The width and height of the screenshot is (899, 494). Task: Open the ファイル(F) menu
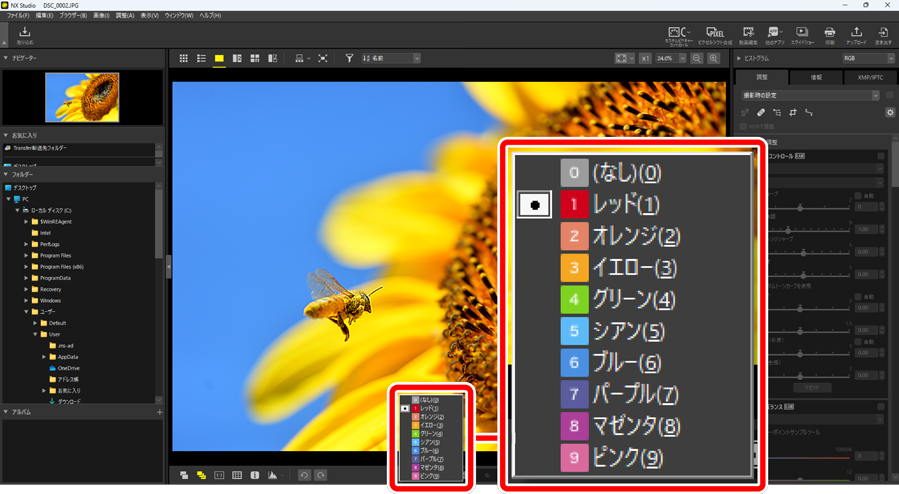[18, 16]
